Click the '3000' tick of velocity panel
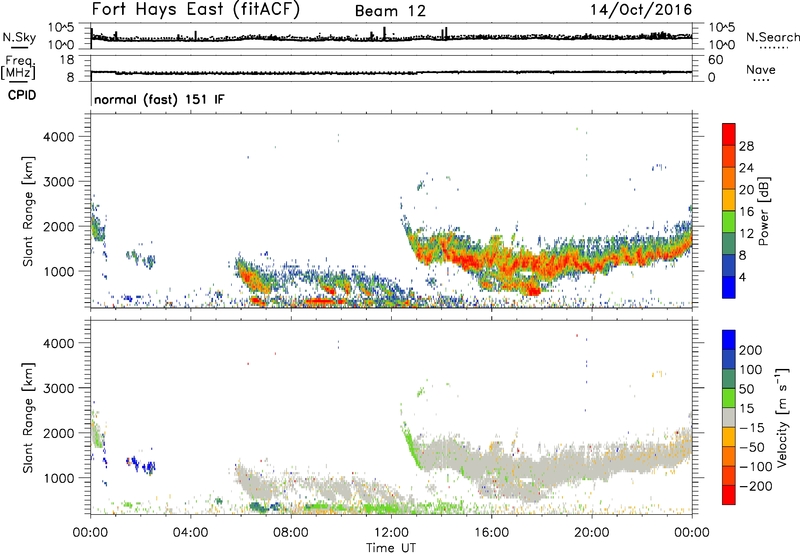800x554 pixels. [x=59, y=388]
